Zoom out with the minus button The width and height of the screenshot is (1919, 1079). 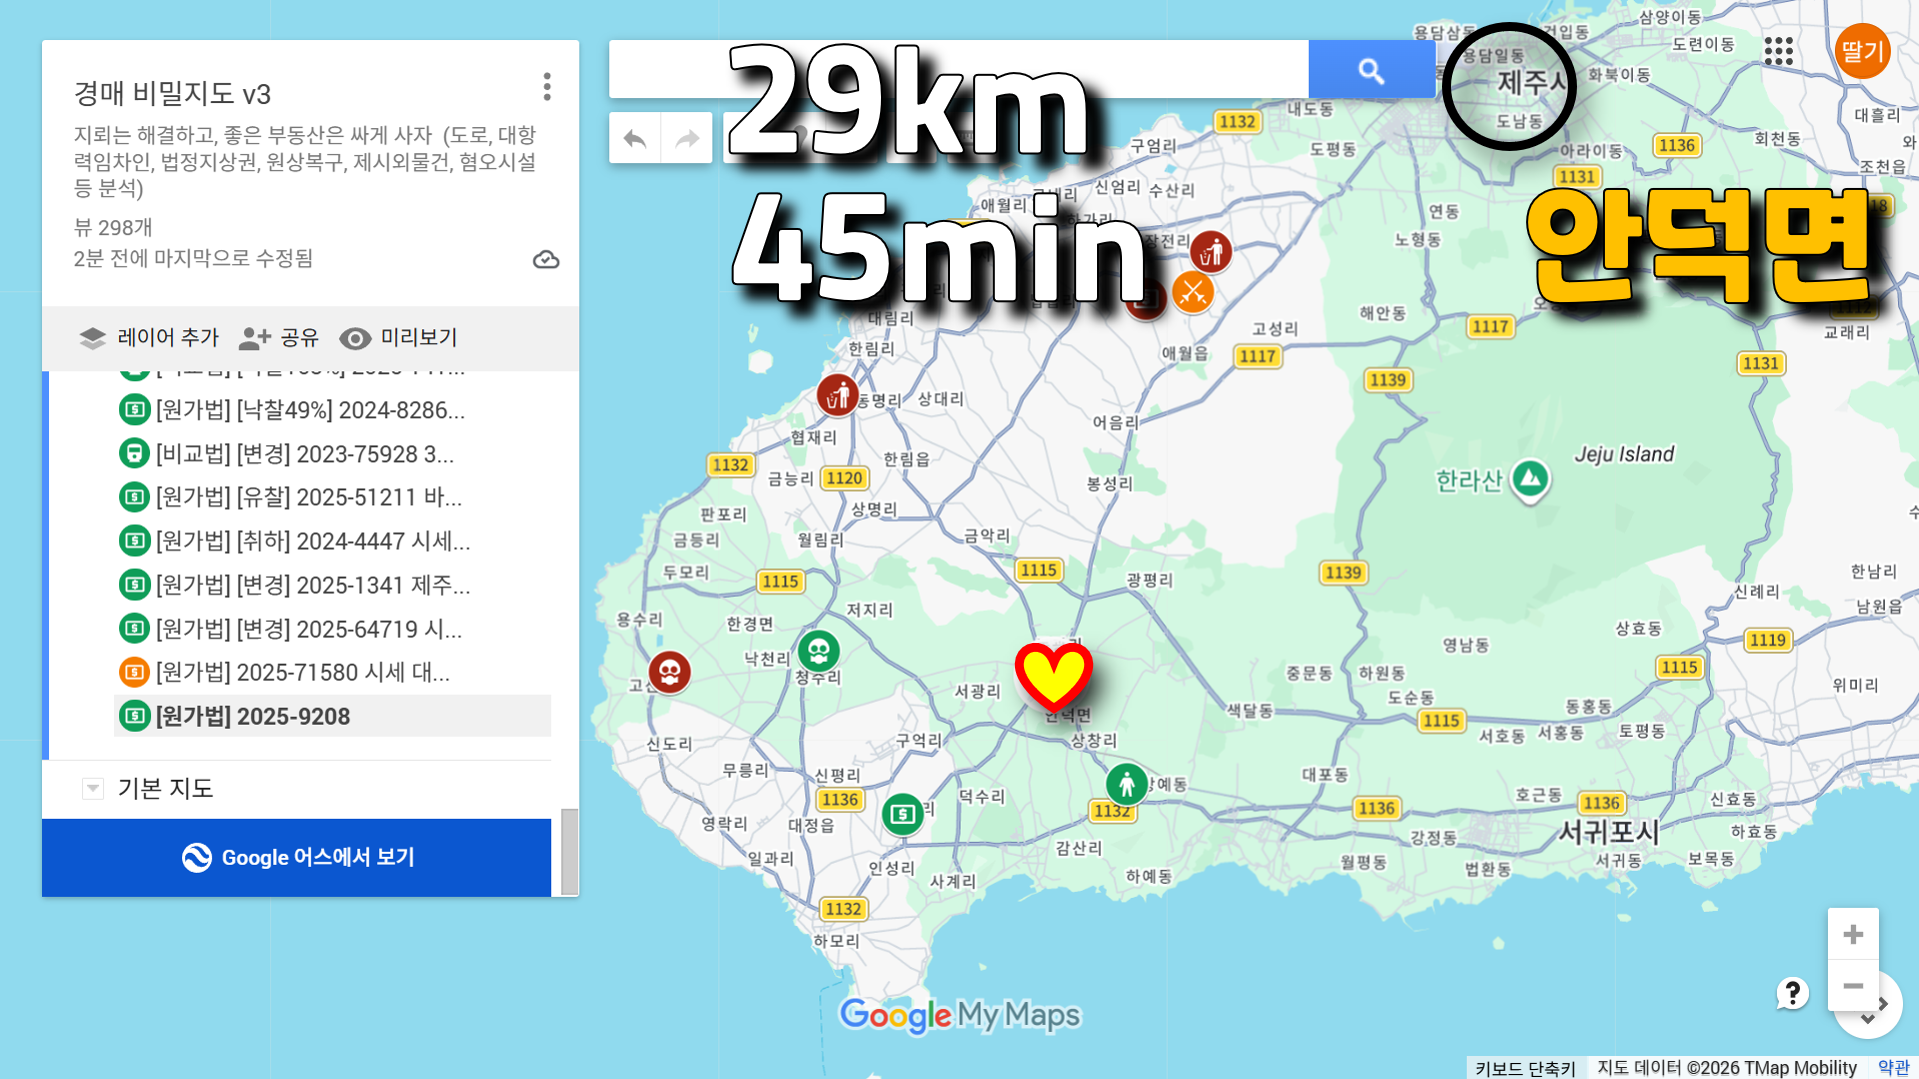(1853, 986)
